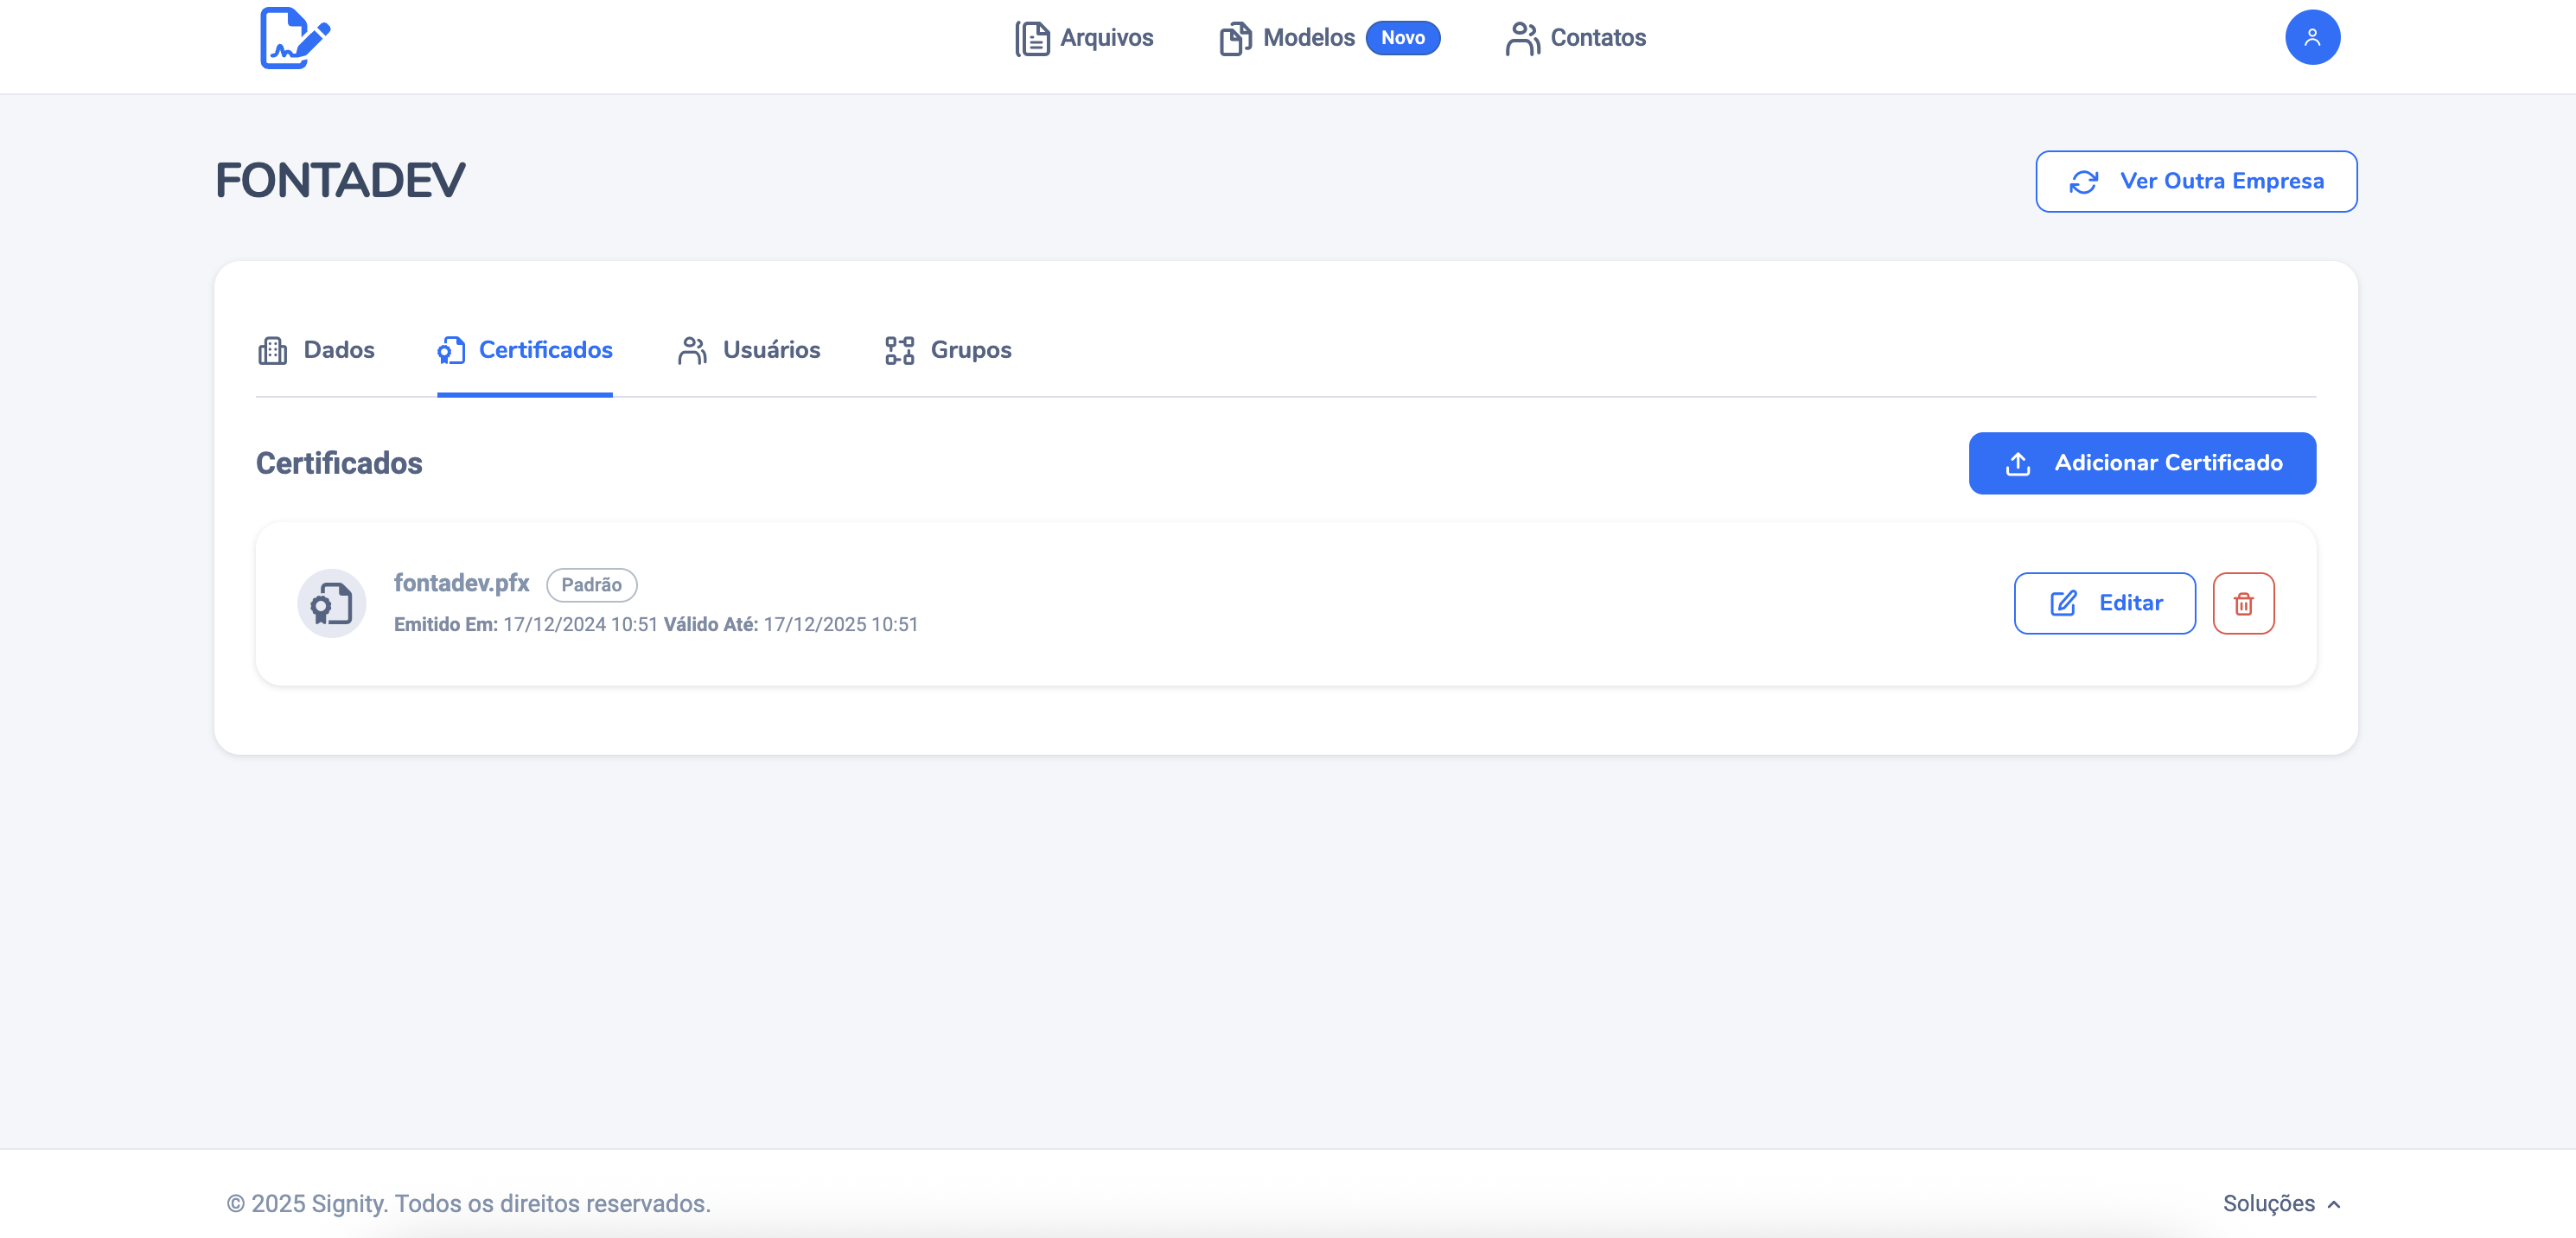Click the upload icon in Adicionar Certificado
This screenshot has width=2576, height=1238.
coord(2018,463)
